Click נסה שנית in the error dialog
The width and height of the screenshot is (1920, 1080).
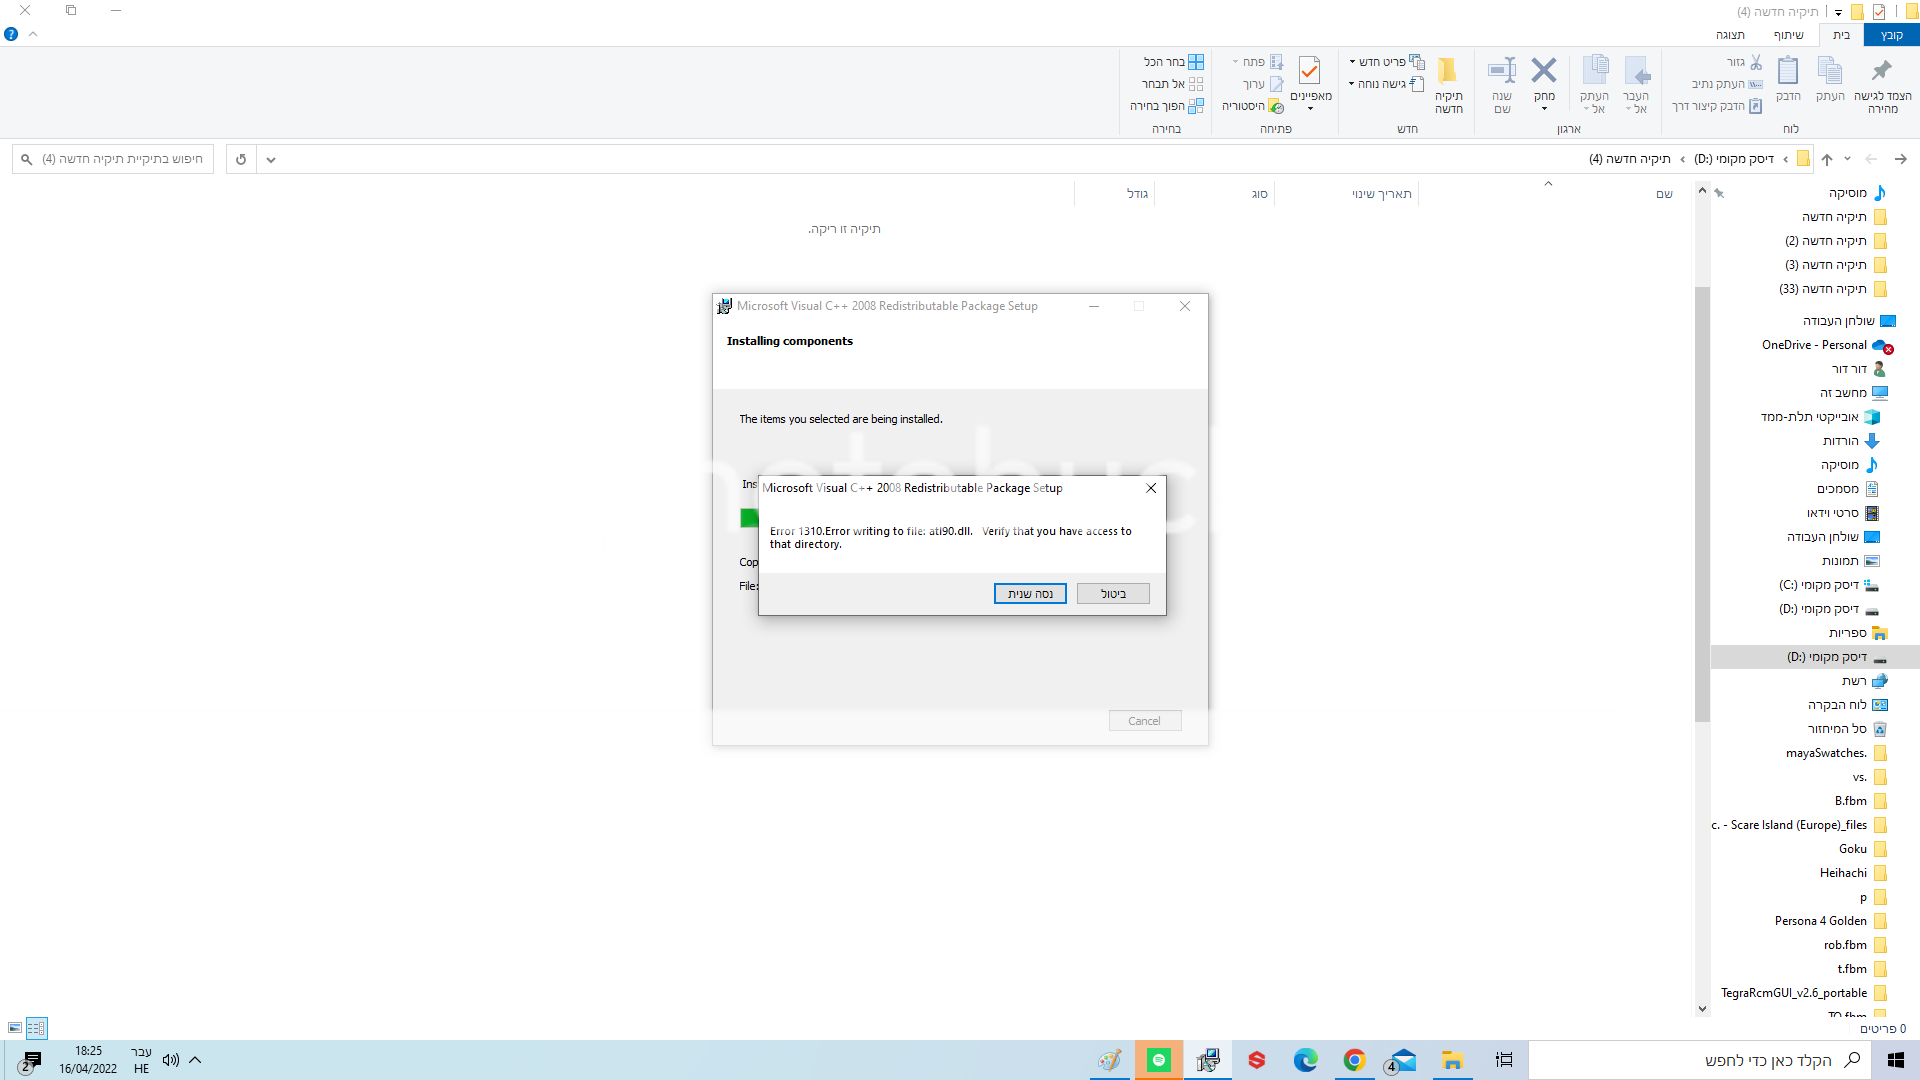pyautogui.click(x=1030, y=593)
